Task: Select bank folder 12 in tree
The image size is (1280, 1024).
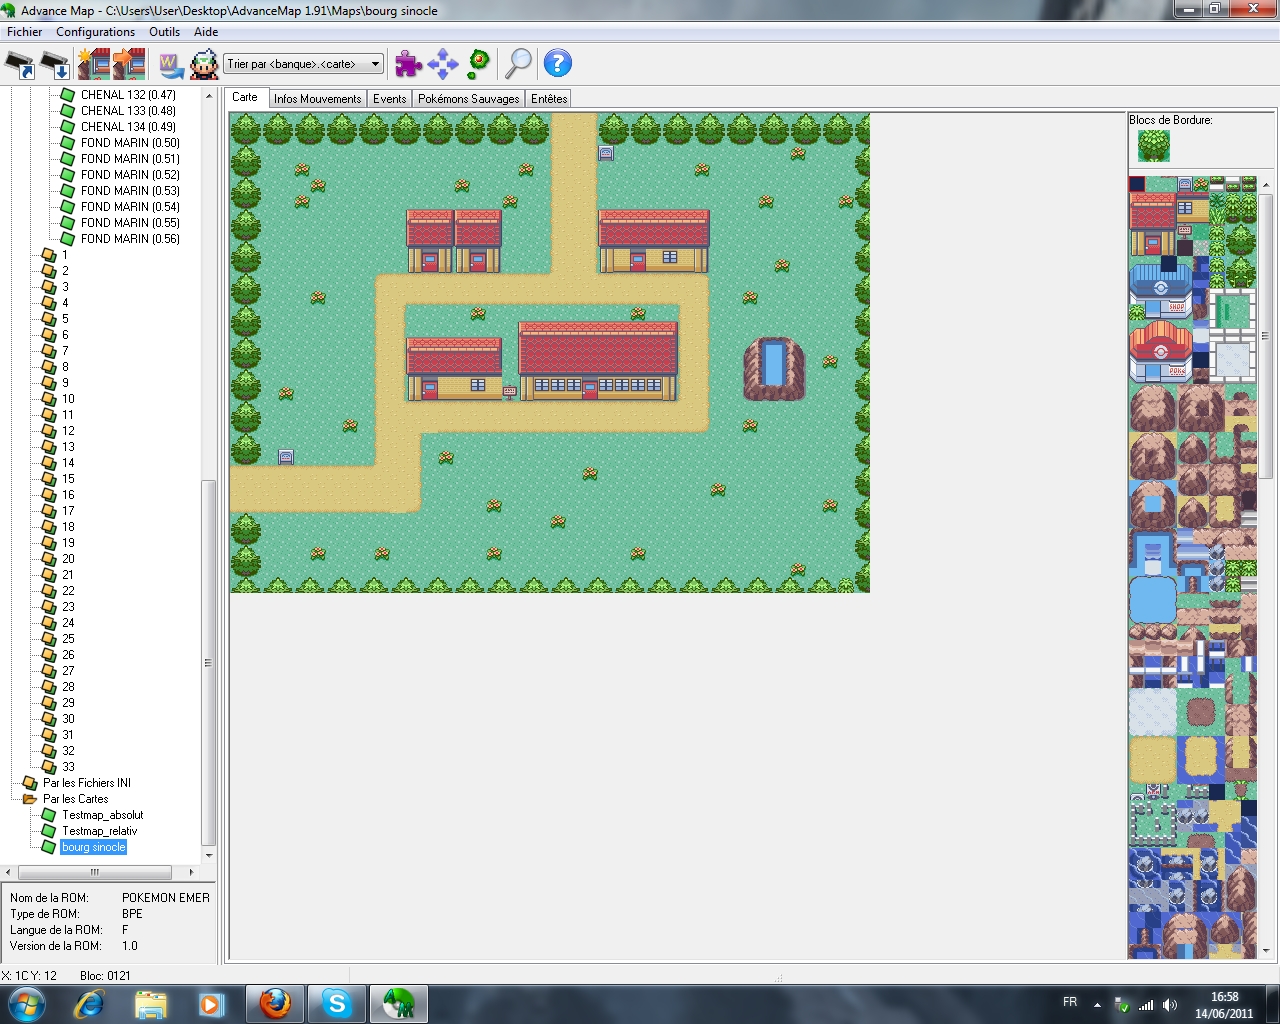Action: [x=68, y=431]
